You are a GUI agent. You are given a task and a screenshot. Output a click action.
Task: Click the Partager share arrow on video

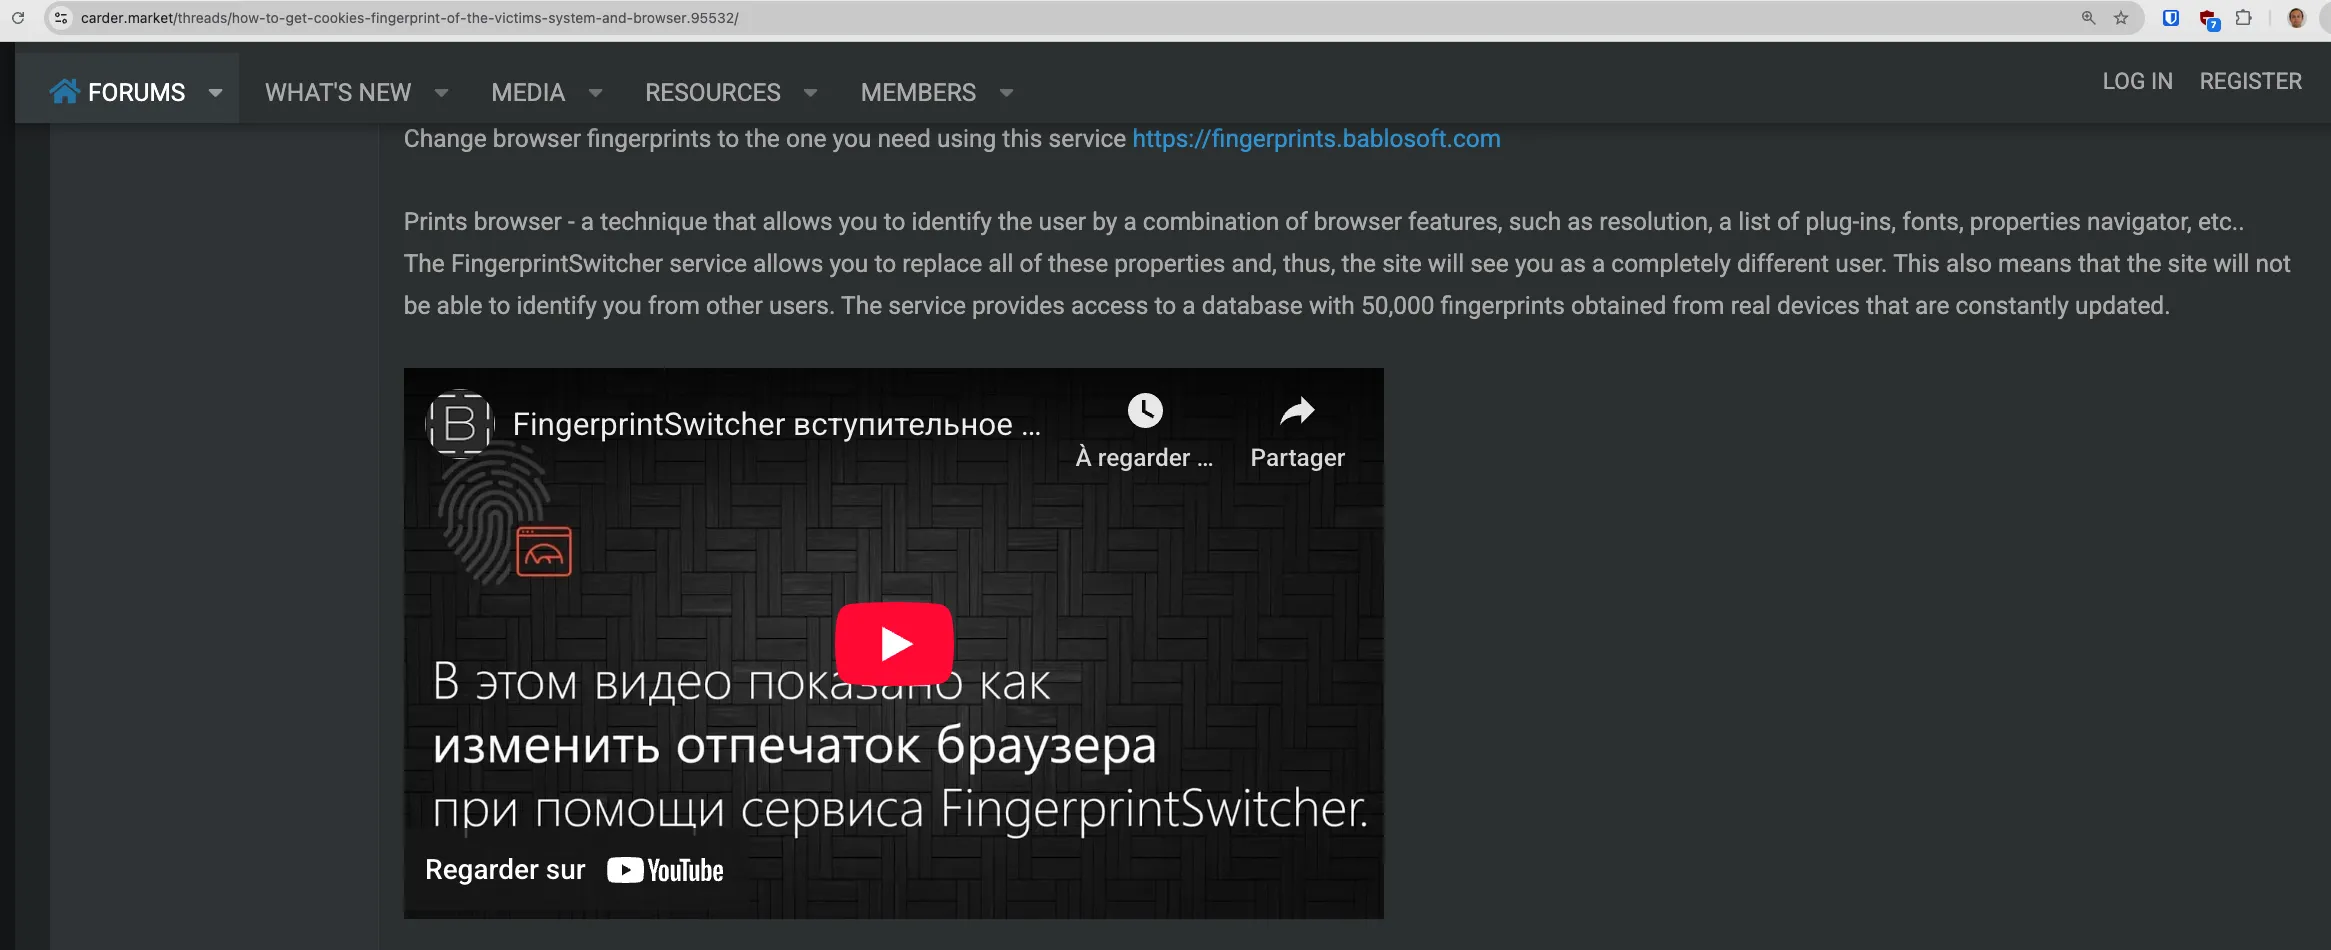pyautogui.click(x=1297, y=411)
